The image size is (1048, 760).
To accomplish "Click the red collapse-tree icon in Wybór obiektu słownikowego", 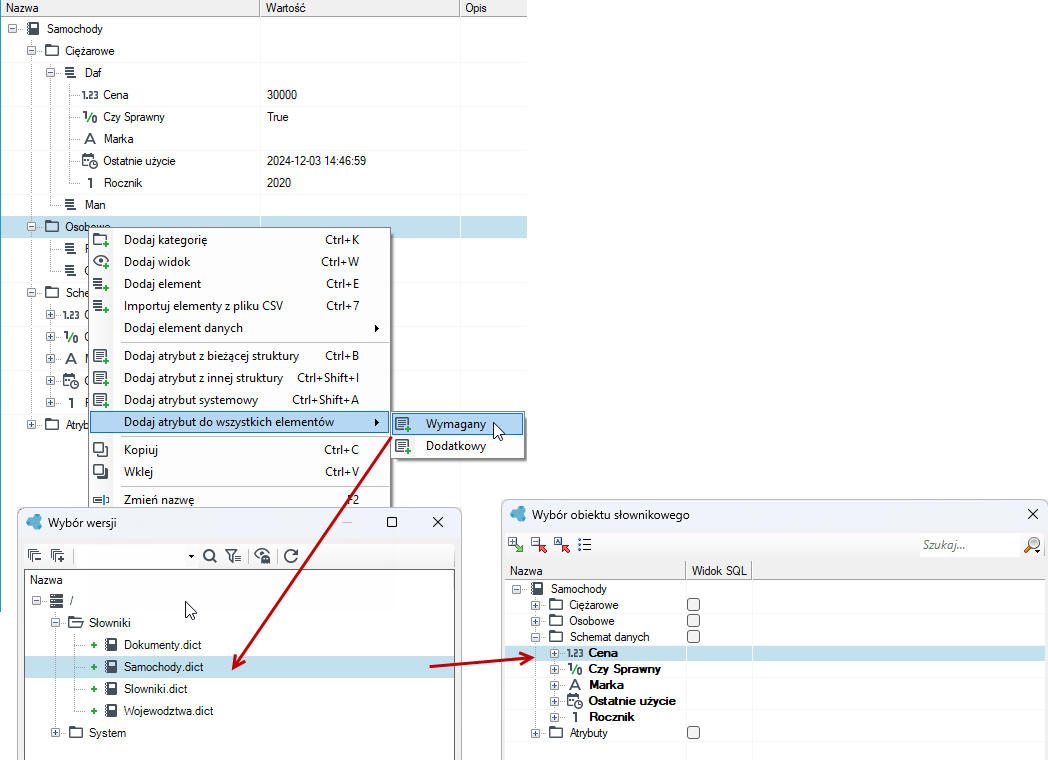I will point(539,545).
